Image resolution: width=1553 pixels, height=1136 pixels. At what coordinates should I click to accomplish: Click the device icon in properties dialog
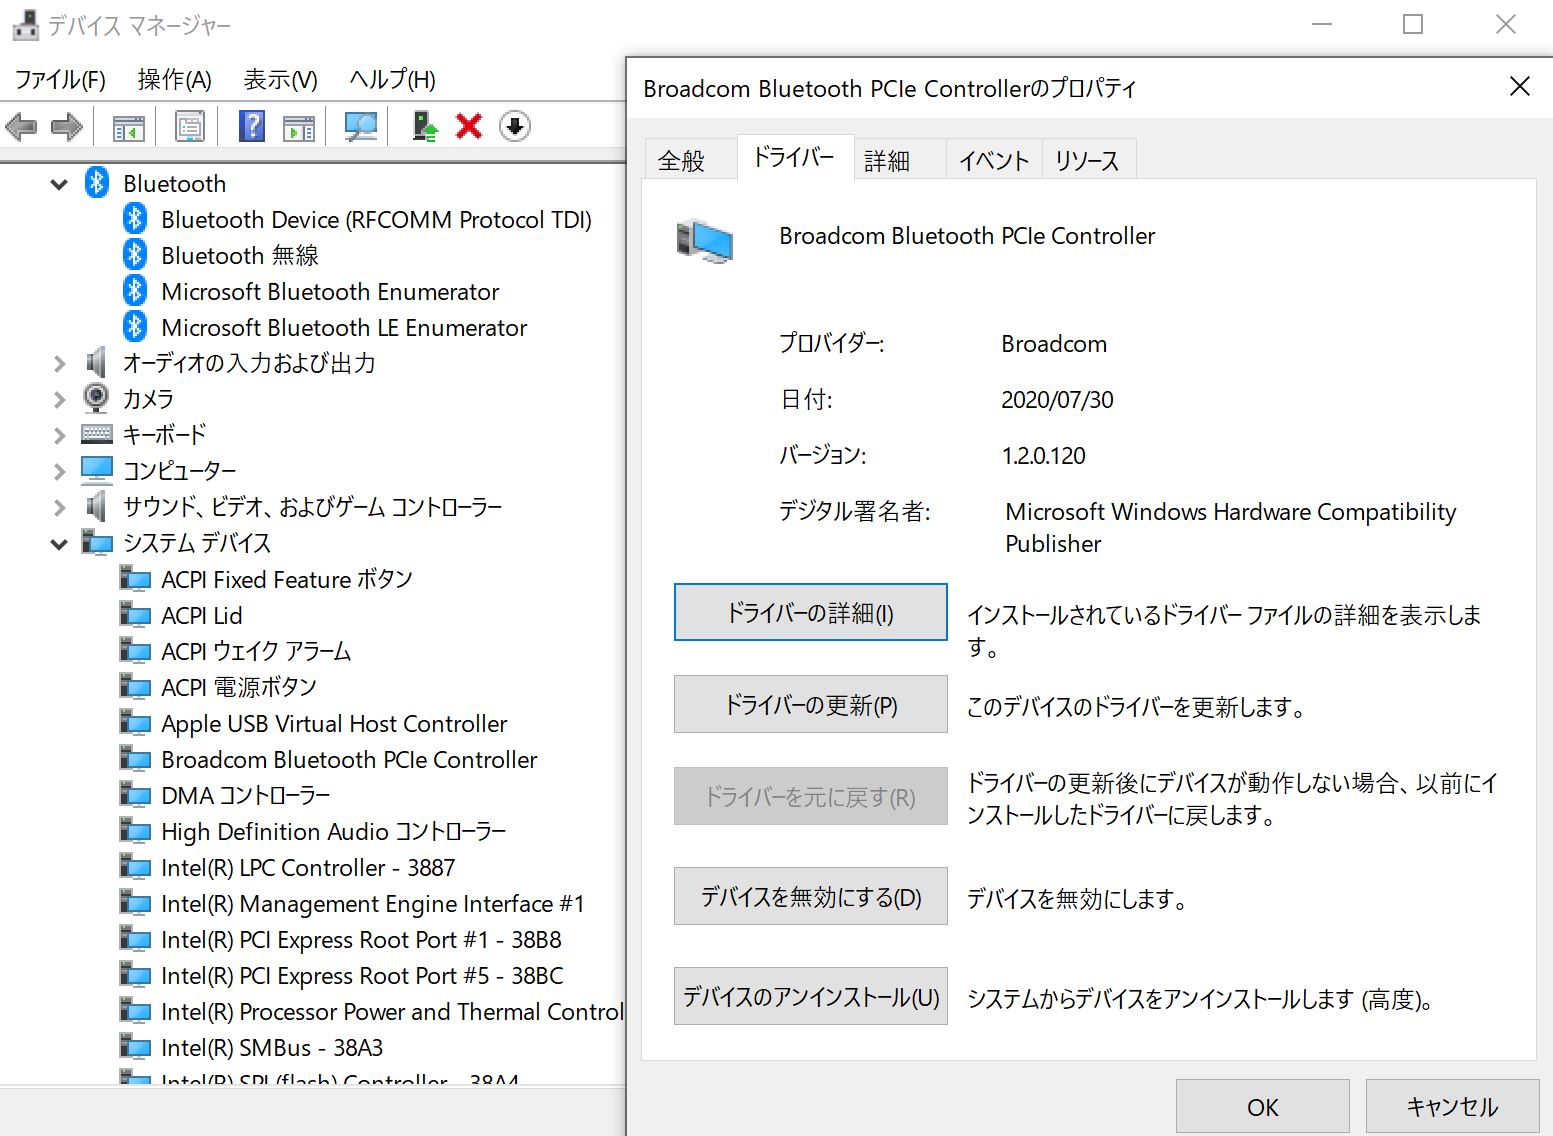click(705, 241)
